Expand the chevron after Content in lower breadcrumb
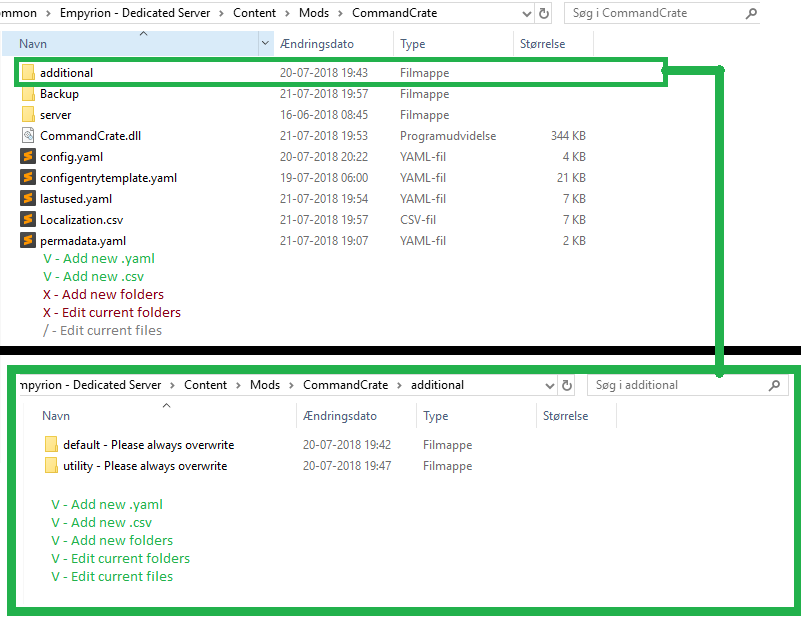This screenshot has height=619, width=801. [238, 386]
